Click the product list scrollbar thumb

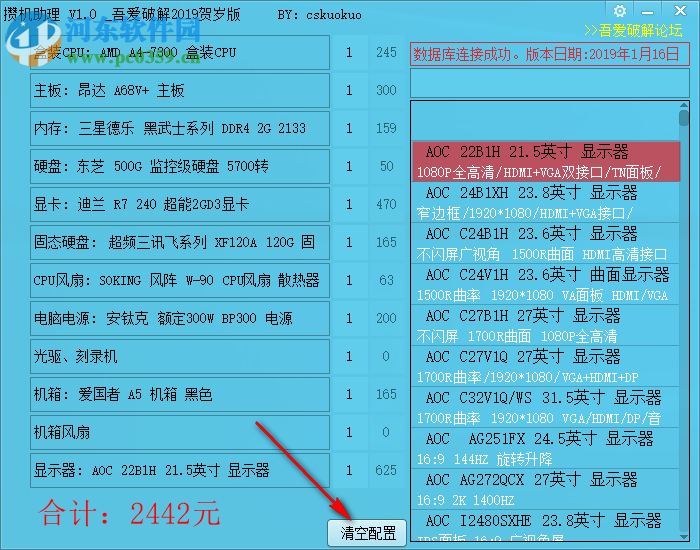click(684, 118)
